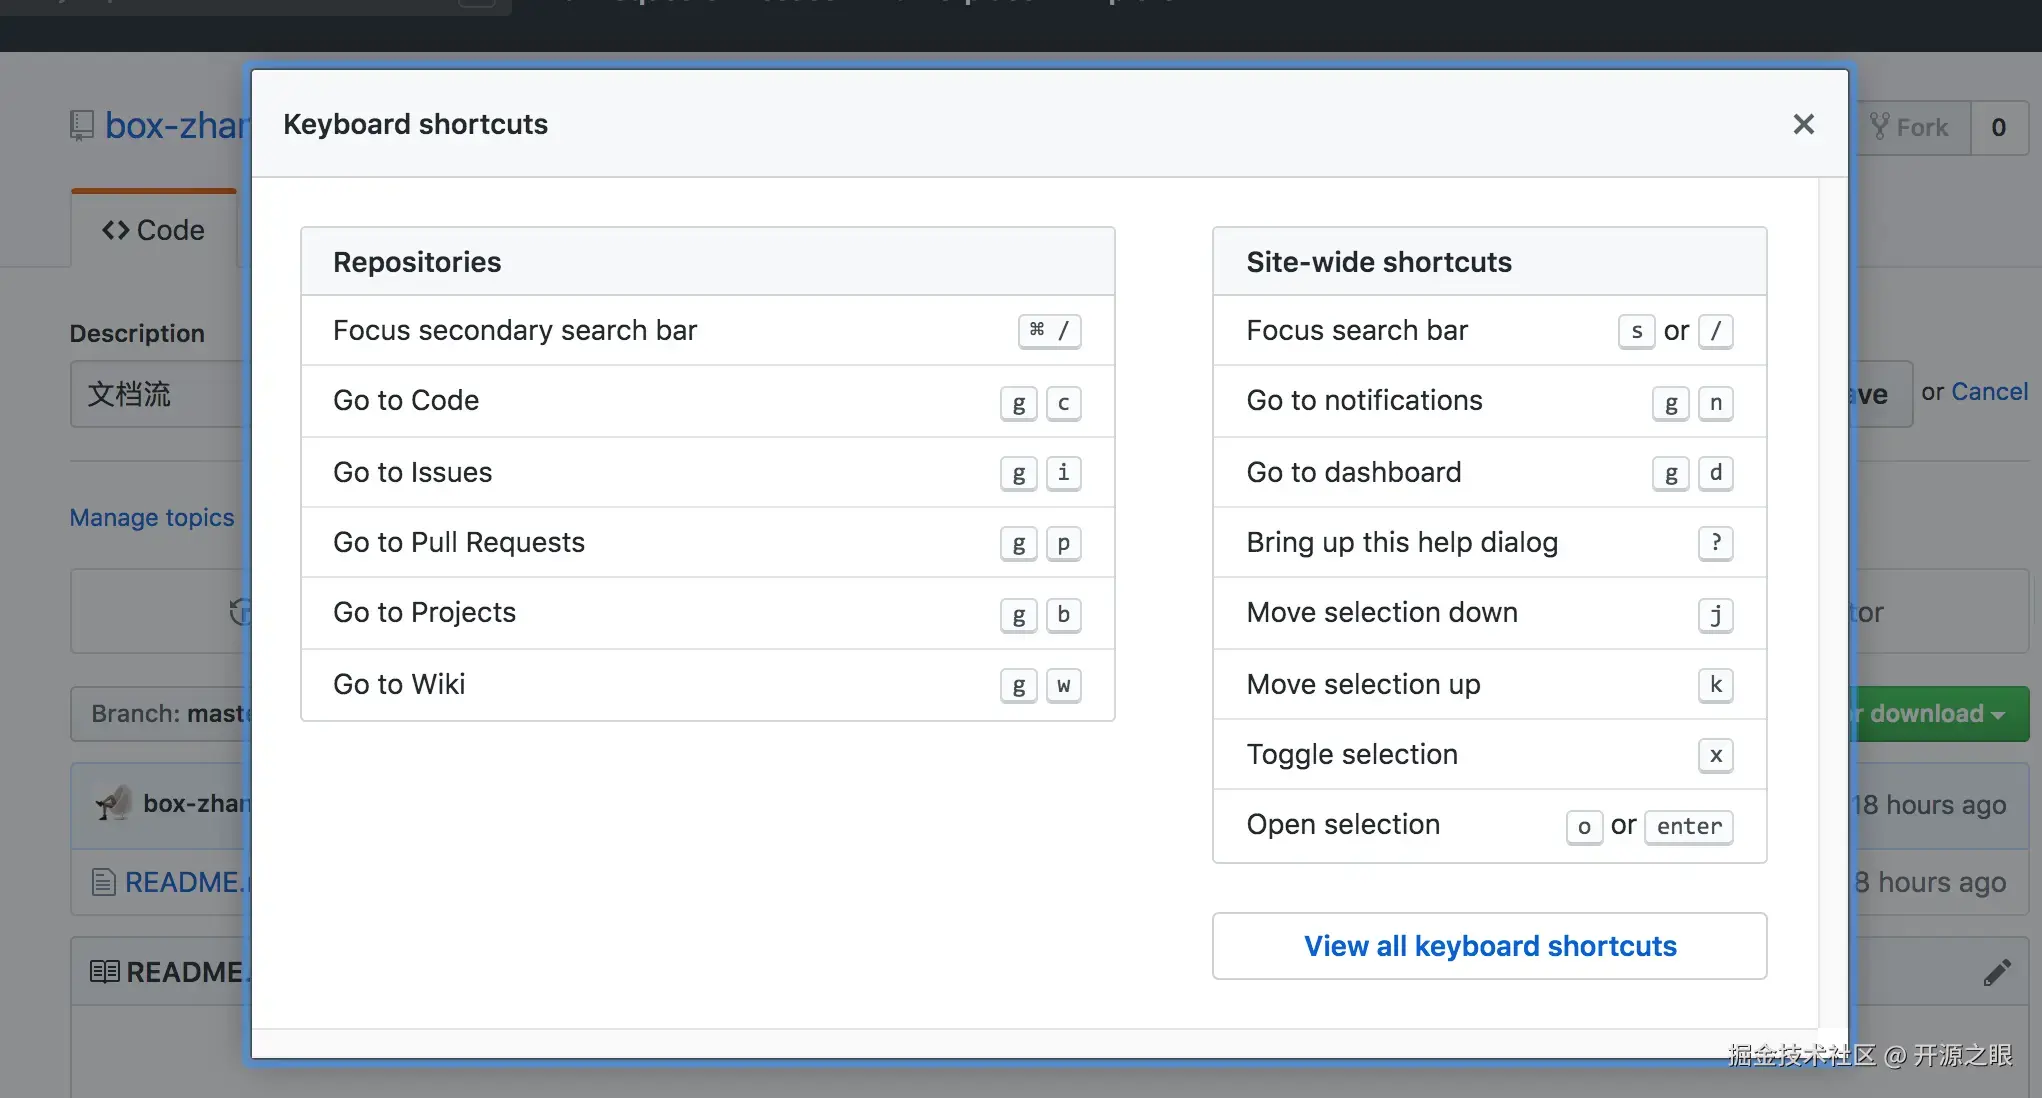Expand the green download dropdown
This screenshot has width=2042, height=1098.
click(x=1938, y=713)
